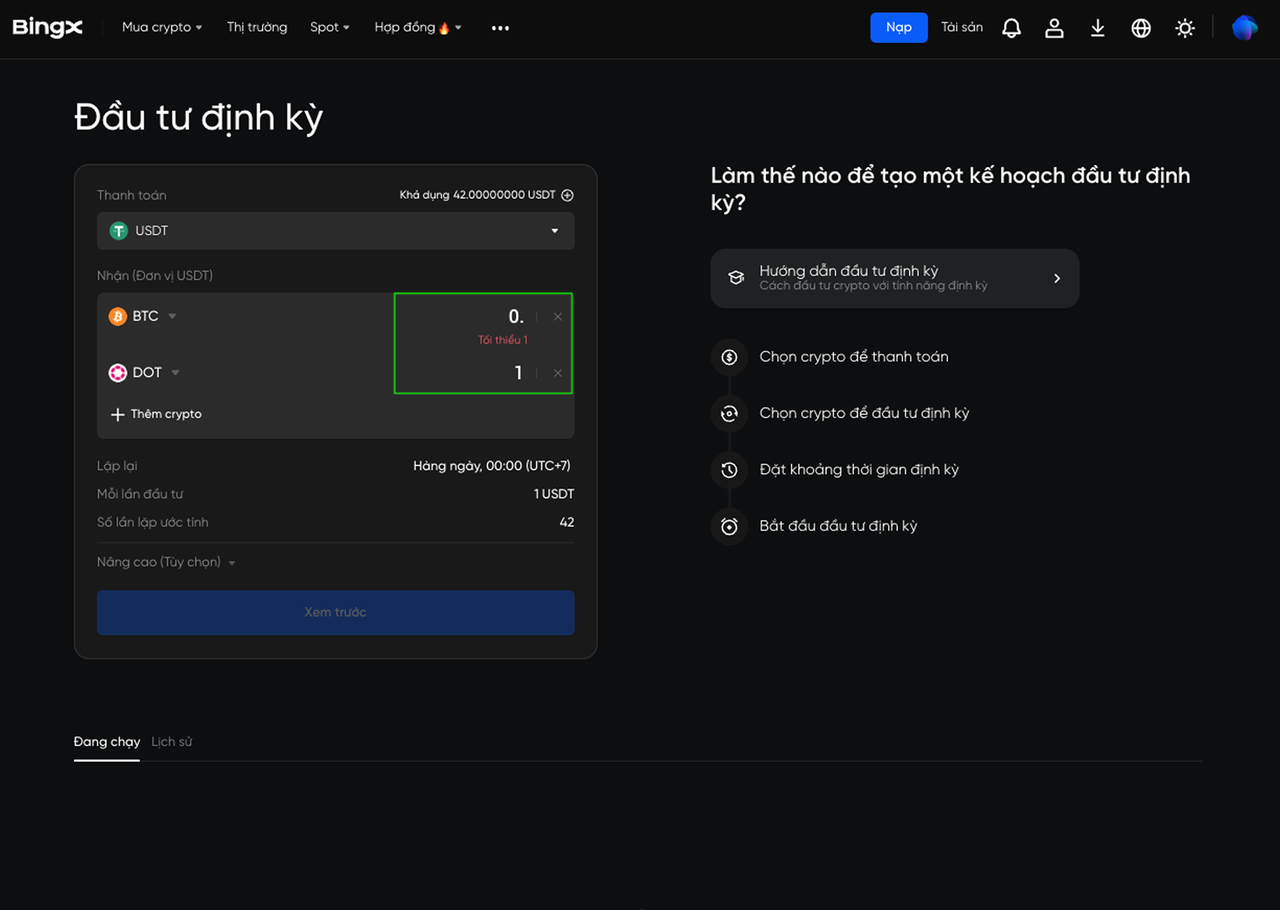Click the BingX logo
Image resolution: width=1280 pixels, height=910 pixels.
(47, 28)
